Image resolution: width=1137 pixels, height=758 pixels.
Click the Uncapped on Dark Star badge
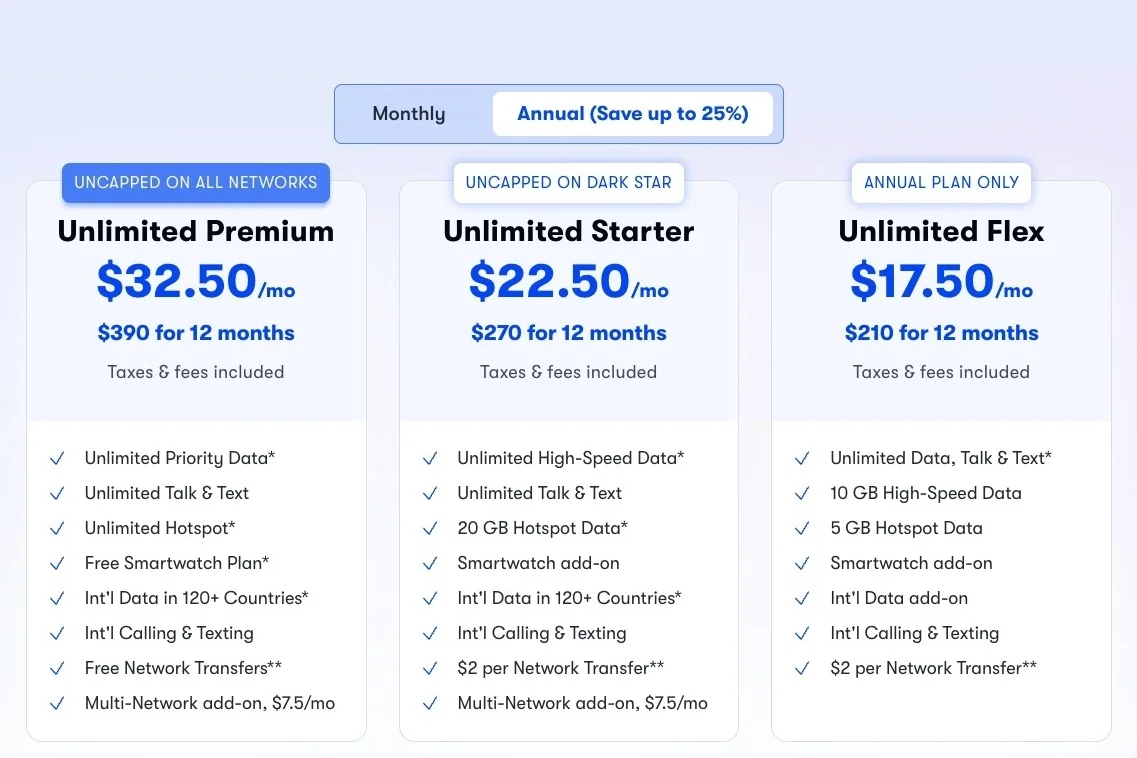click(x=568, y=183)
